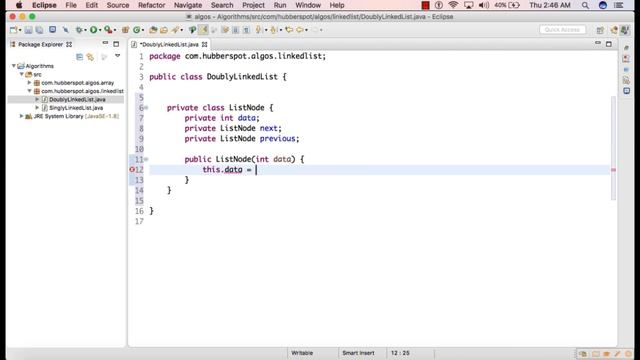Open the Refactor menu

(151, 5)
